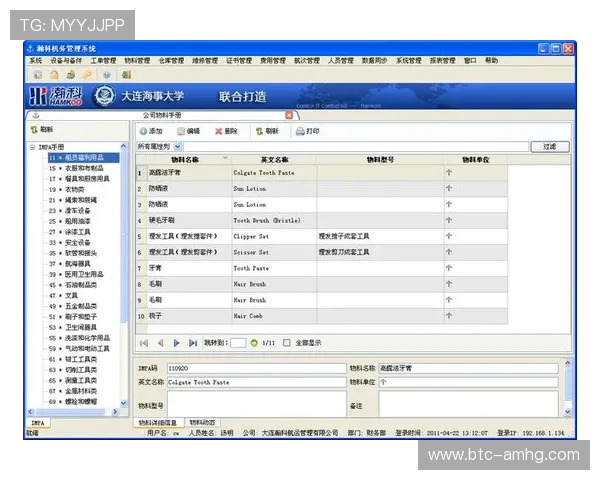Select row 4 Tooth Brush (Bristle)
This screenshot has width=600, height=480.
322,220
